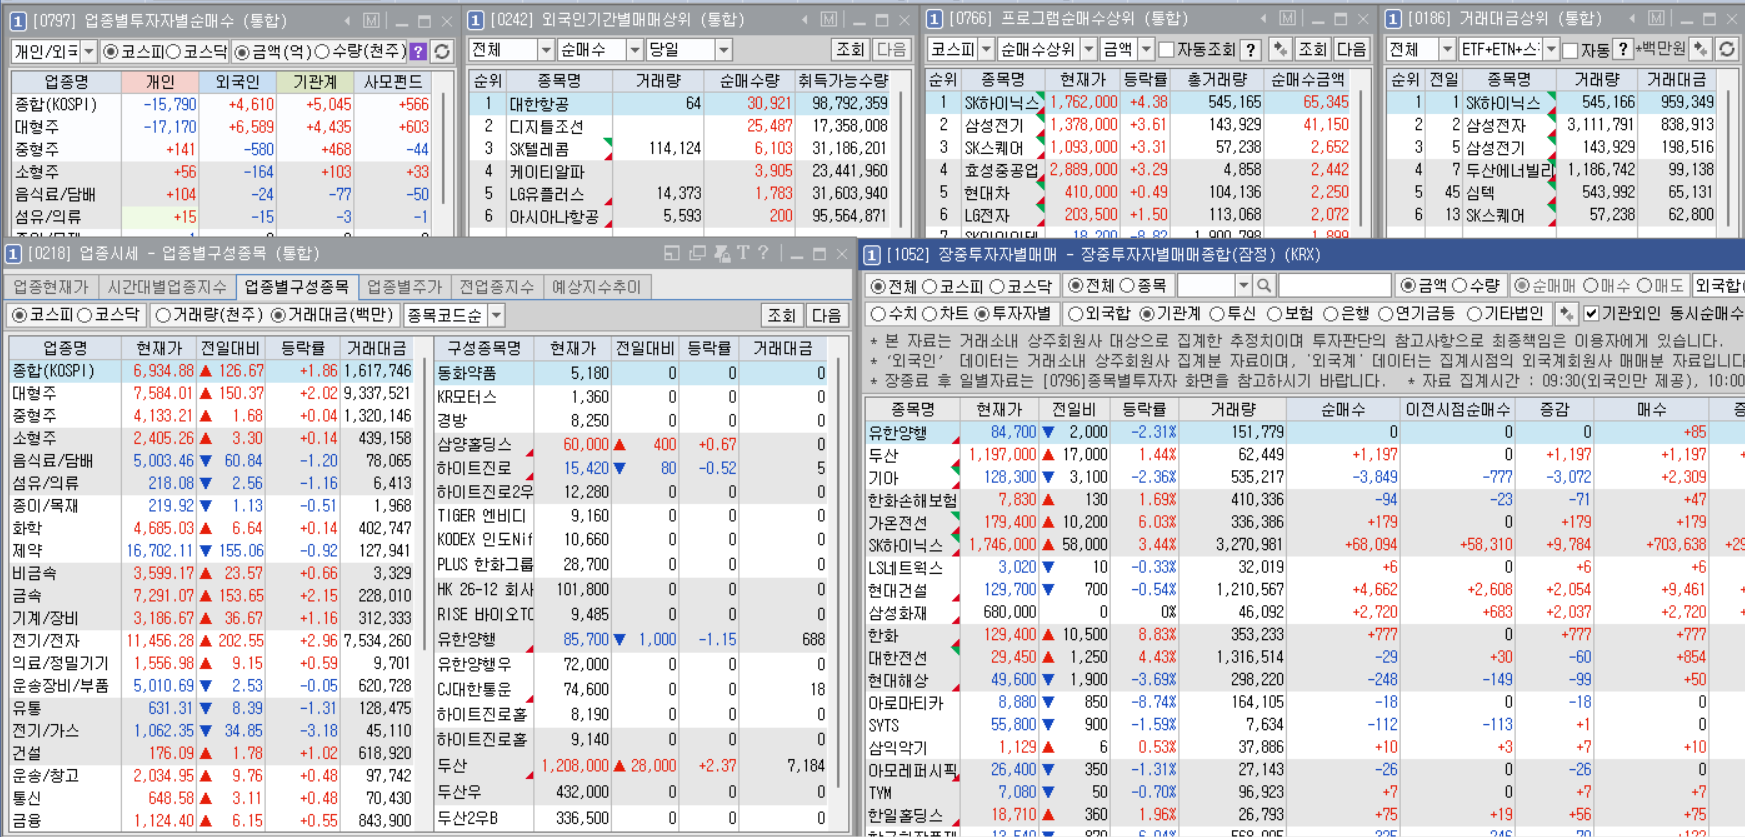Switch to the 업종별주가 tab
The image size is (1745, 837).
pos(404,287)
